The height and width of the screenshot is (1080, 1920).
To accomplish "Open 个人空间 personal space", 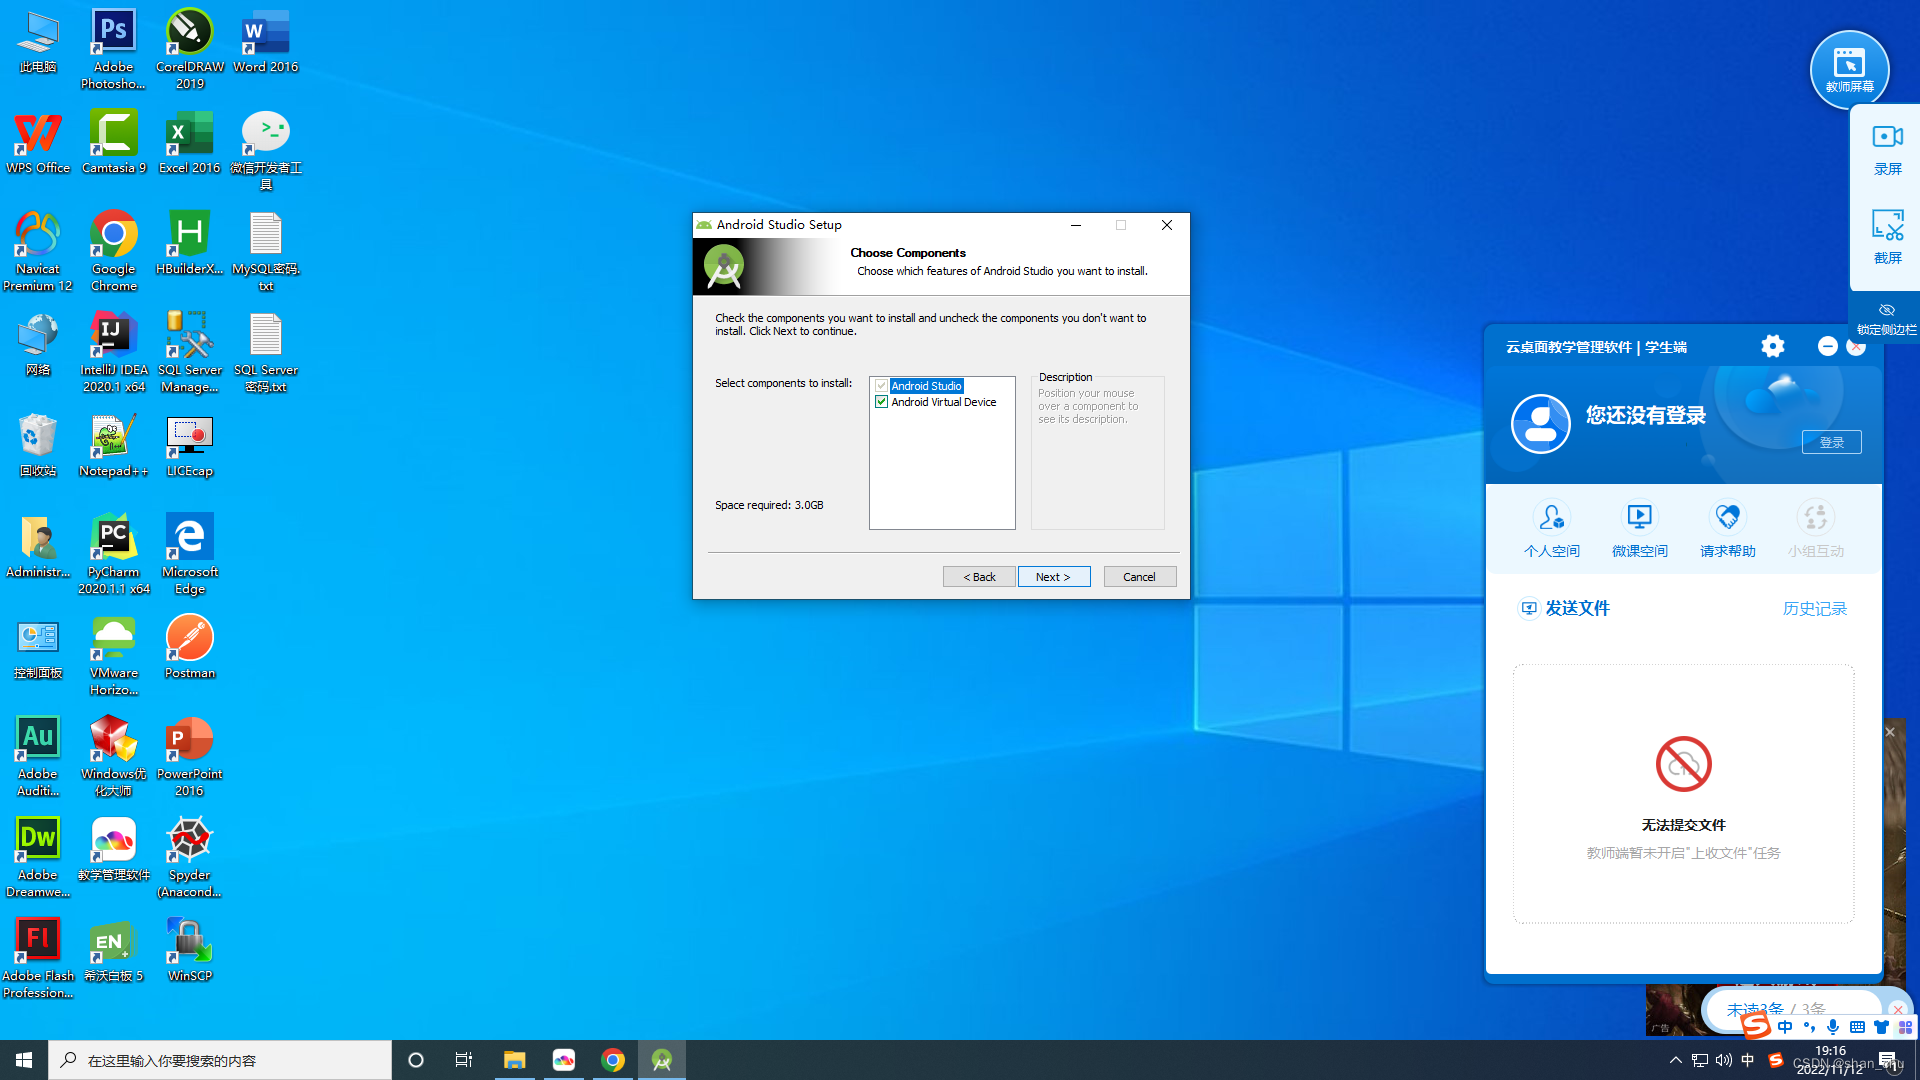I will pyautogui.click(x=1551, y=518).
